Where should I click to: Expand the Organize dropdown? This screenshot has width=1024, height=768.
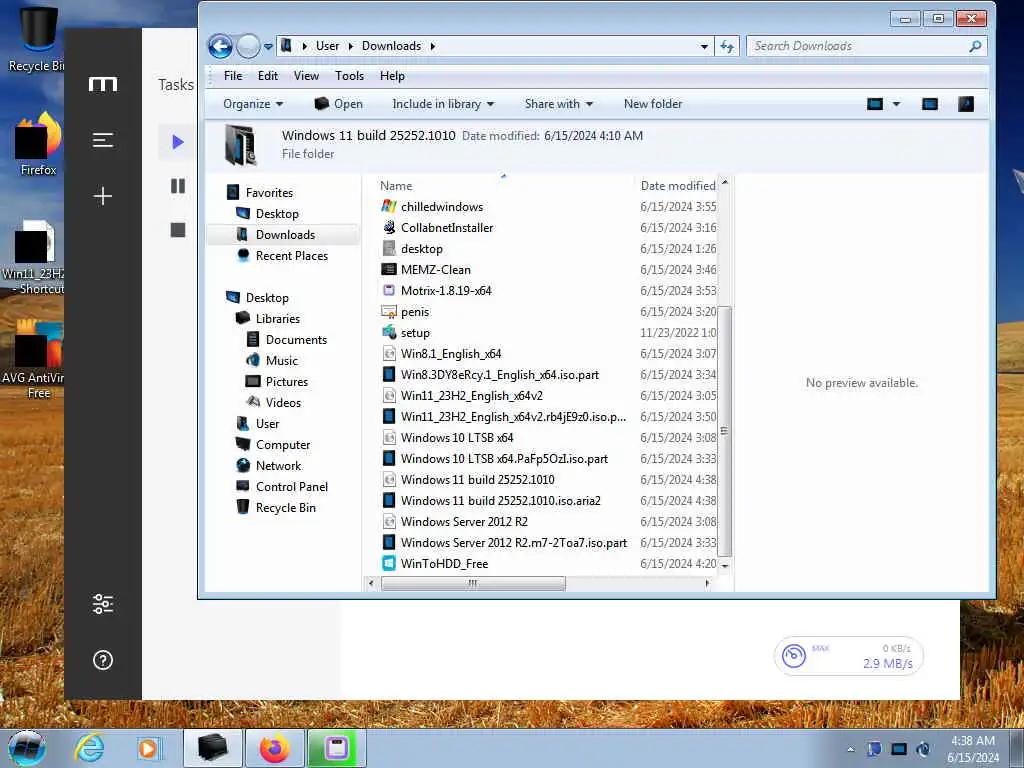click(253, 104)
